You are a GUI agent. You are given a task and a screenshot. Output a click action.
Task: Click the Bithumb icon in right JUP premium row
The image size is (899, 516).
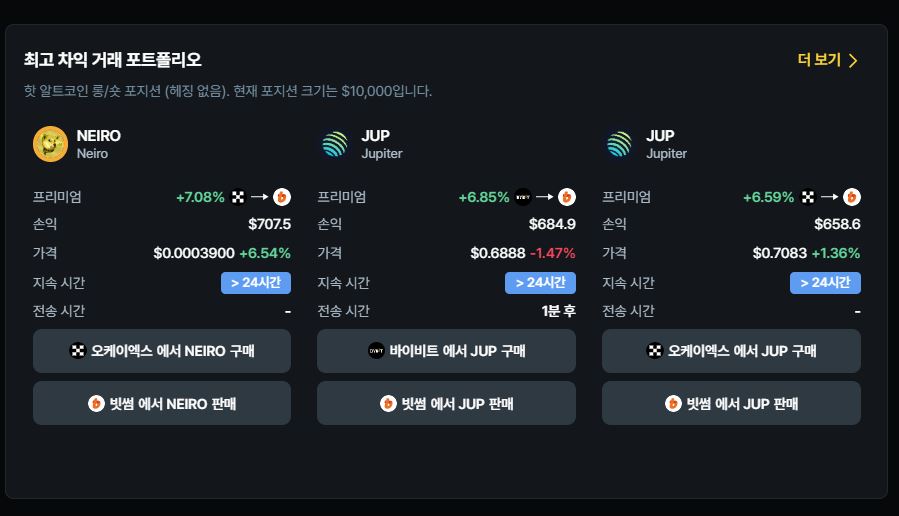pyautogui.click(x=851, y=197)
